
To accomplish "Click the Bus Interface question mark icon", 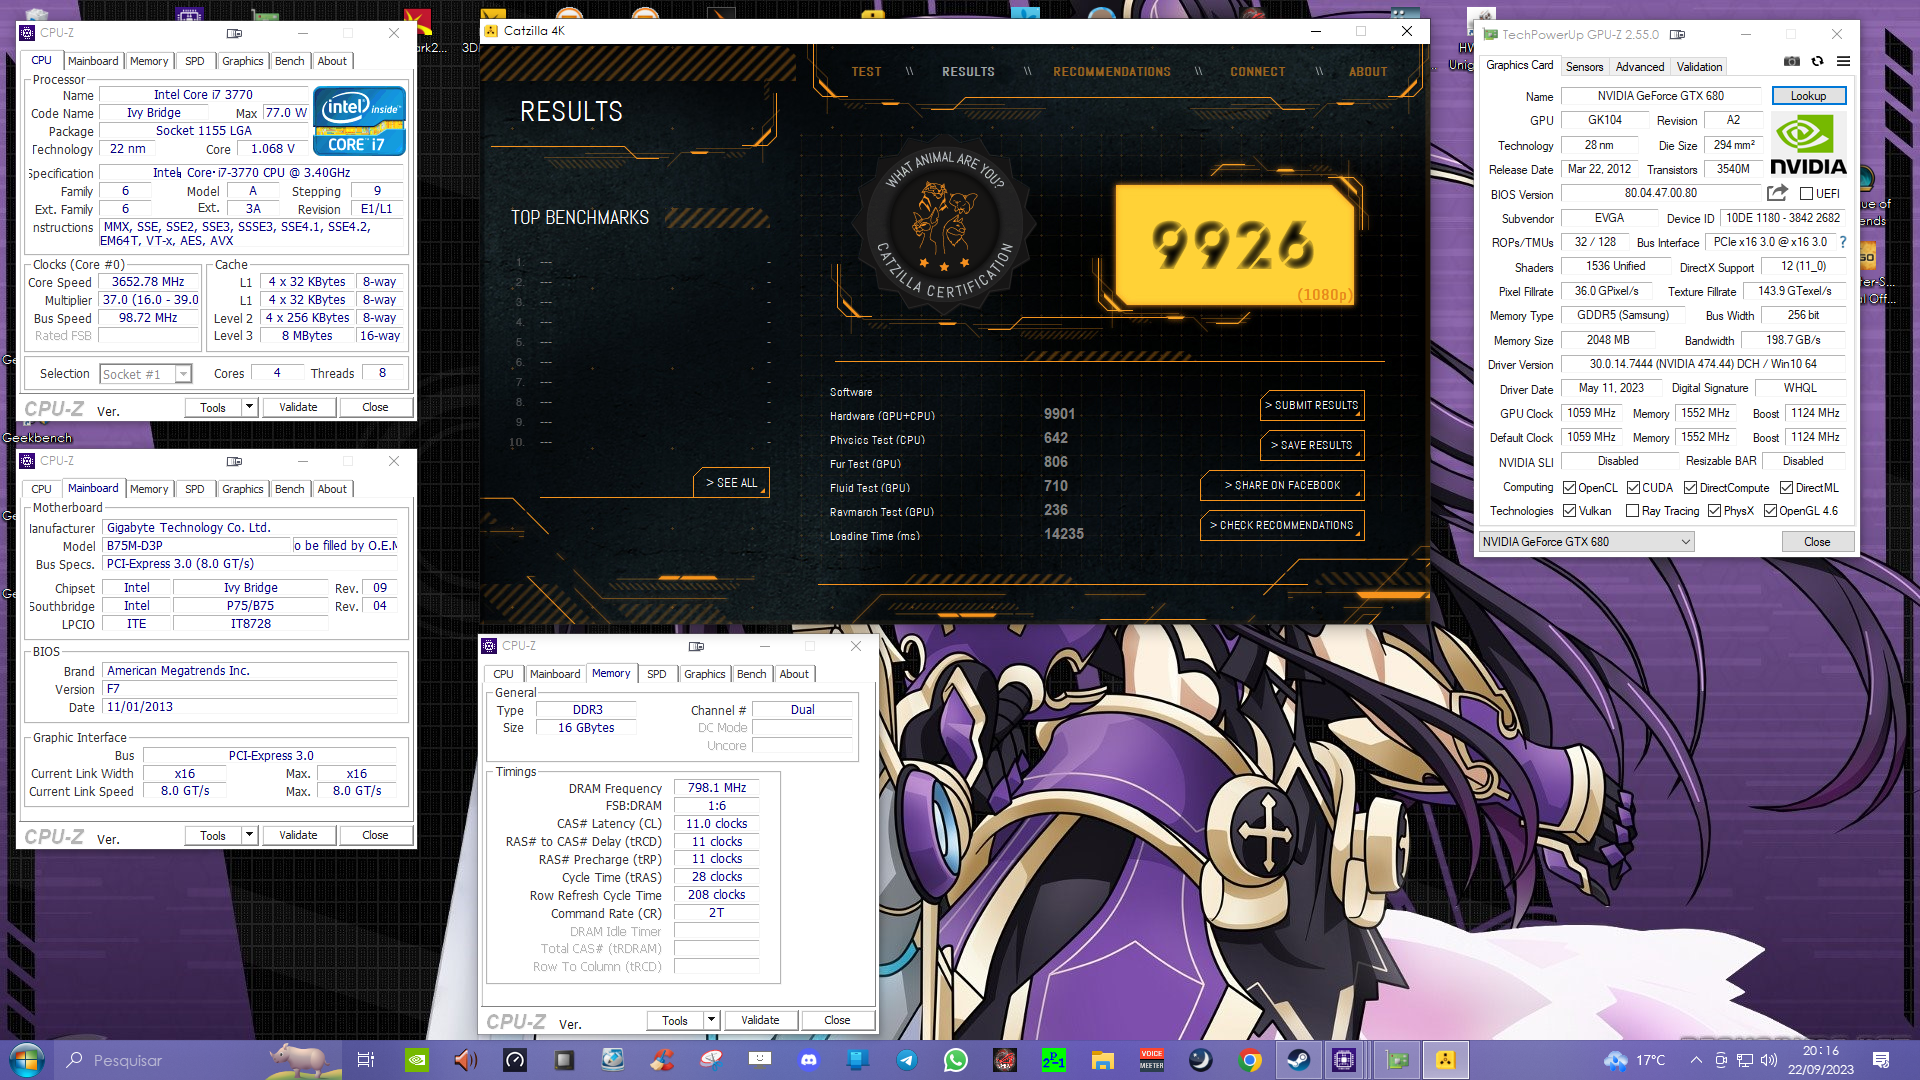I will point(1843,242).
